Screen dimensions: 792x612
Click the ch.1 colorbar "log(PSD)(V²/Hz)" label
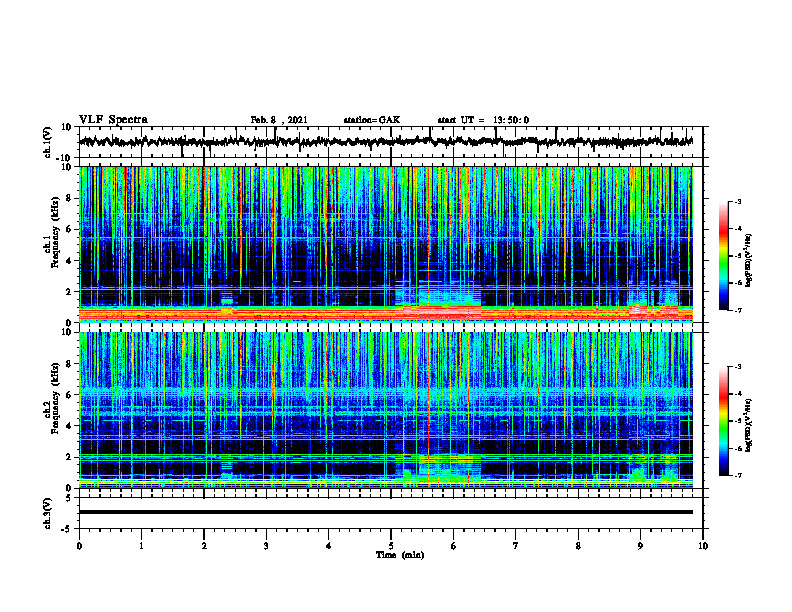749,261
